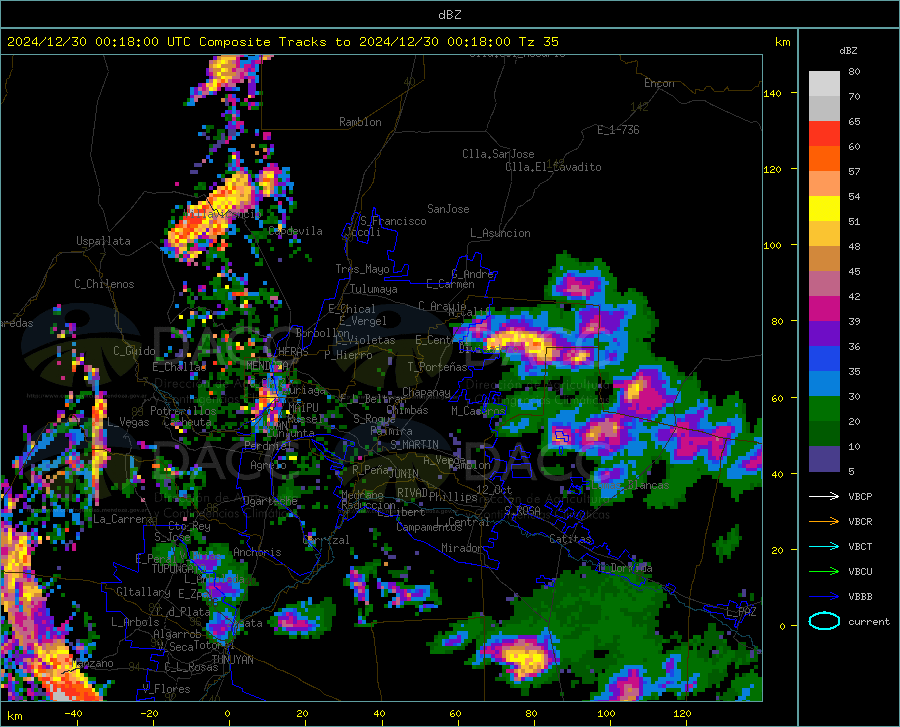900x727 pixels.
Task: Select the bright yellow 51-54 dBZ color block
Action: [824, 209]
